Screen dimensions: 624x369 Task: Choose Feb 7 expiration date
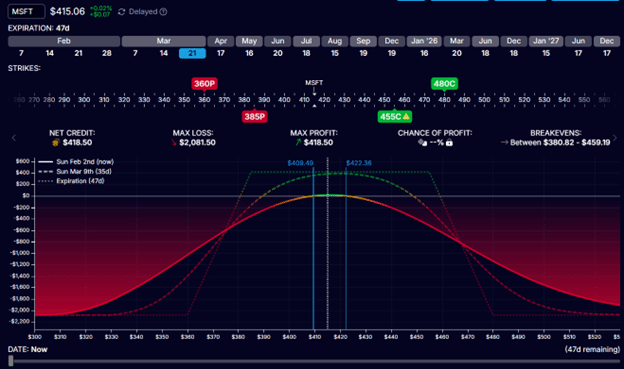click(21, 53)
